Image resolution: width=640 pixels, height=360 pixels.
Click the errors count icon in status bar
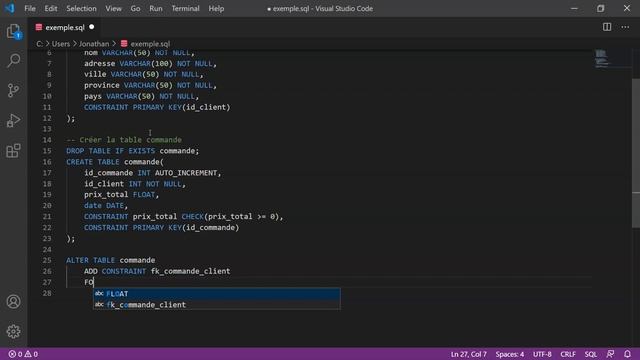15,354
